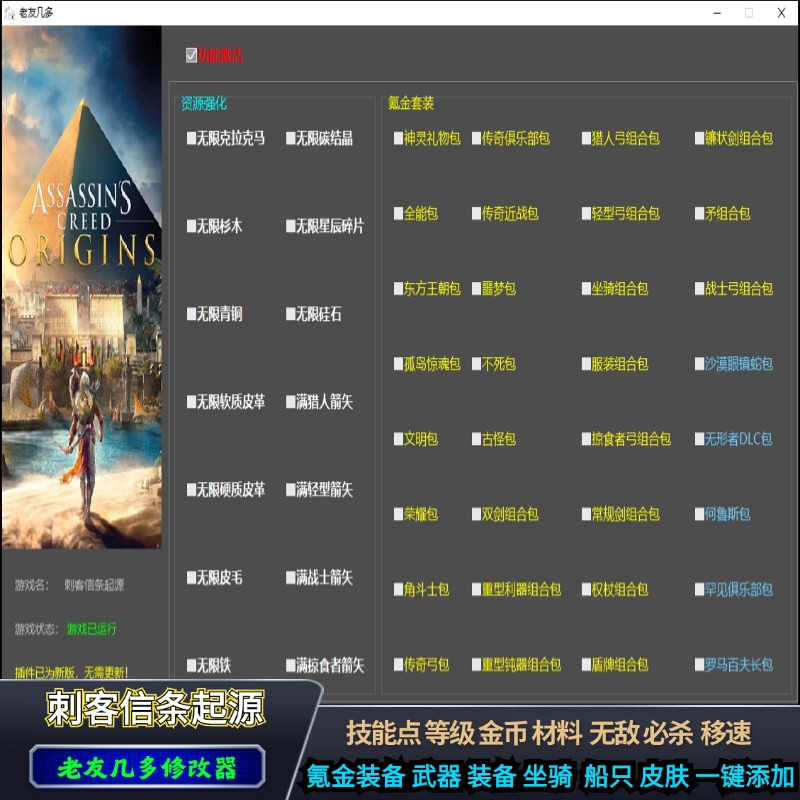Check 满掠食者箭矢 option

point(289,666)
